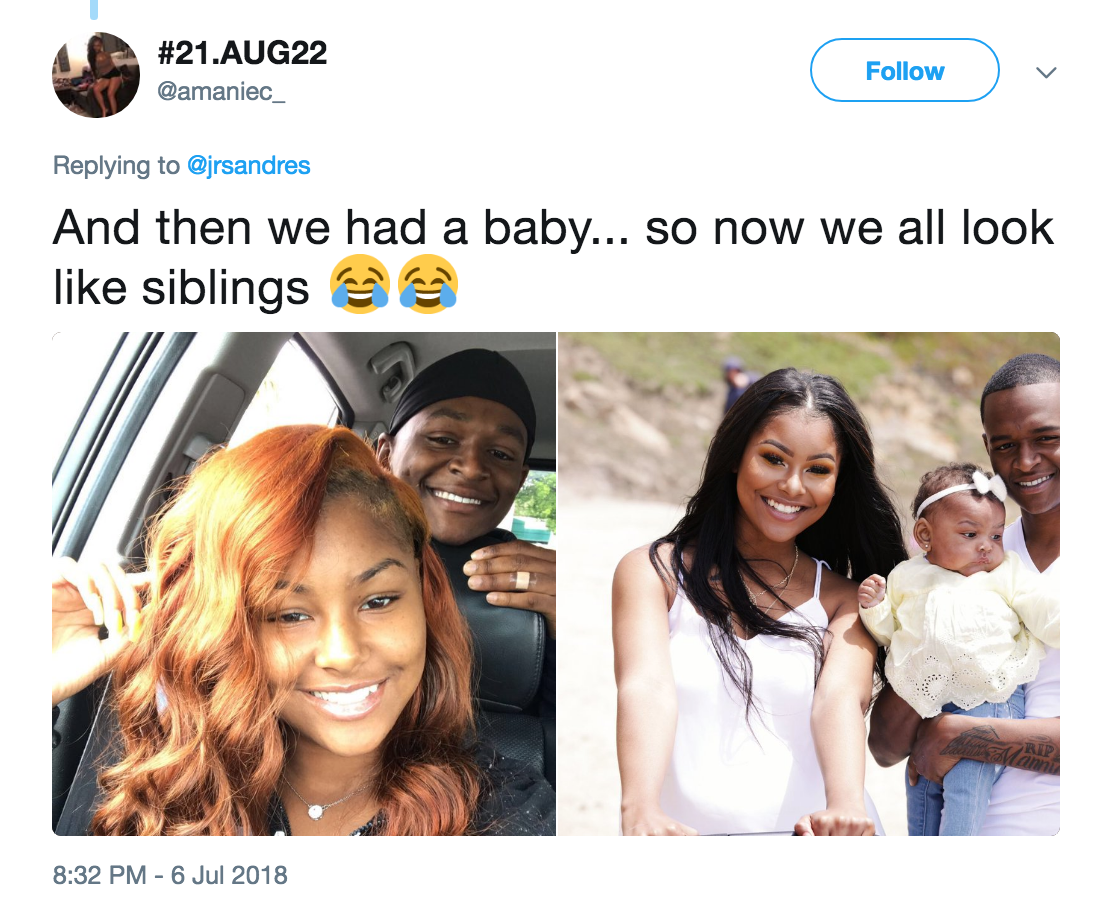Click the second laughing-crying emoji
The height and width of the screenshot is (902, 1112).
pos(428,284)
